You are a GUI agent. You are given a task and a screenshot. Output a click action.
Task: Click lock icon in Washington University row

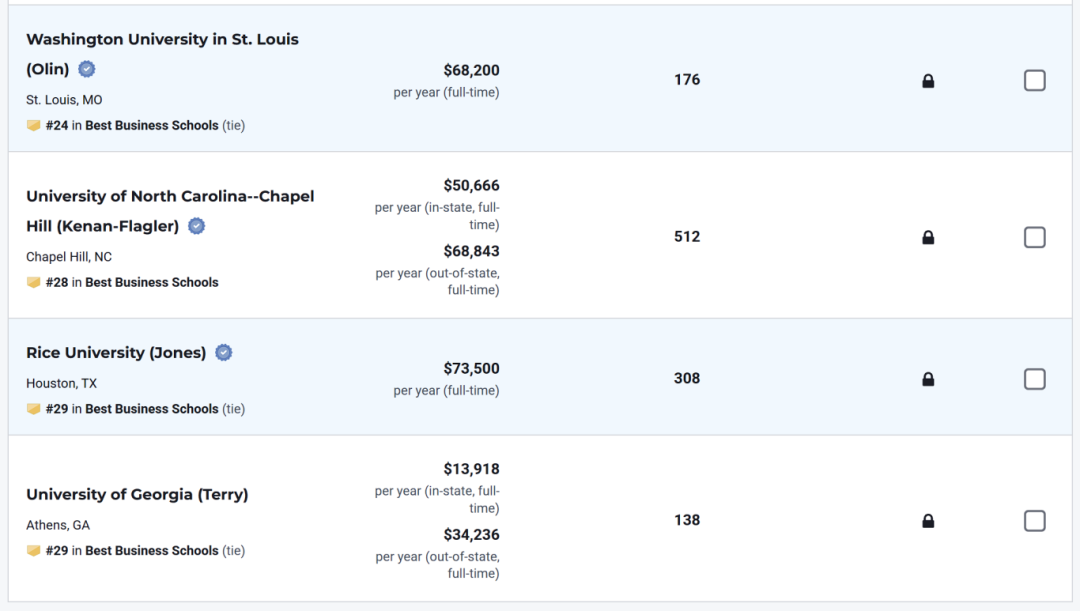click(x=928, y=81)
